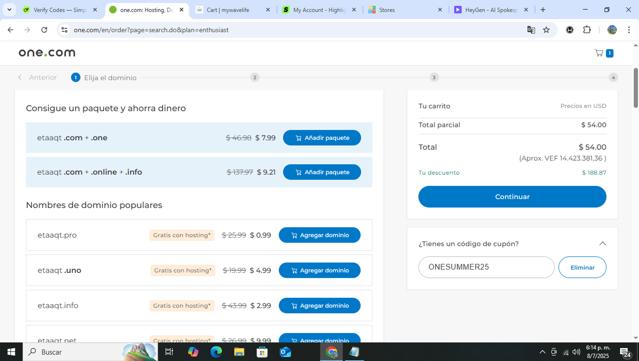Click the browser address bar URL
Screen dimensions: 639x361
pos(151,30)
